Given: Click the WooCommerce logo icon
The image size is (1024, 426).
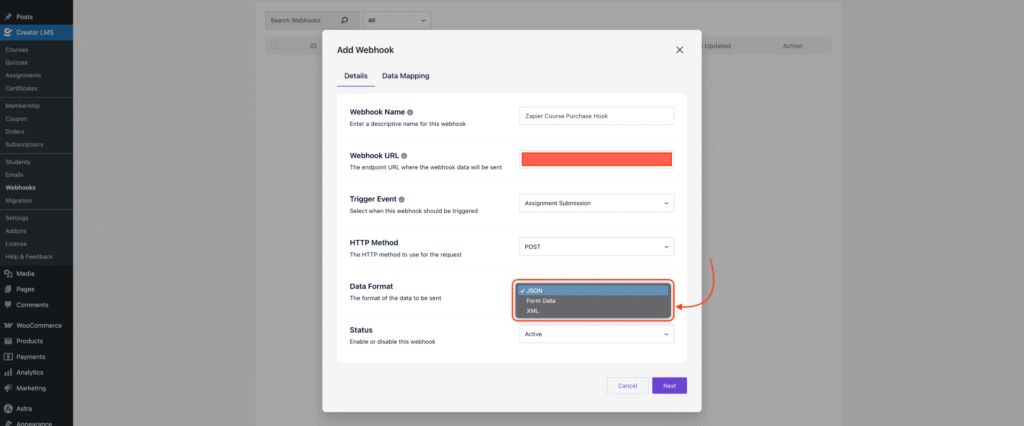Looking at the screenshot, I should click(8, 325).
